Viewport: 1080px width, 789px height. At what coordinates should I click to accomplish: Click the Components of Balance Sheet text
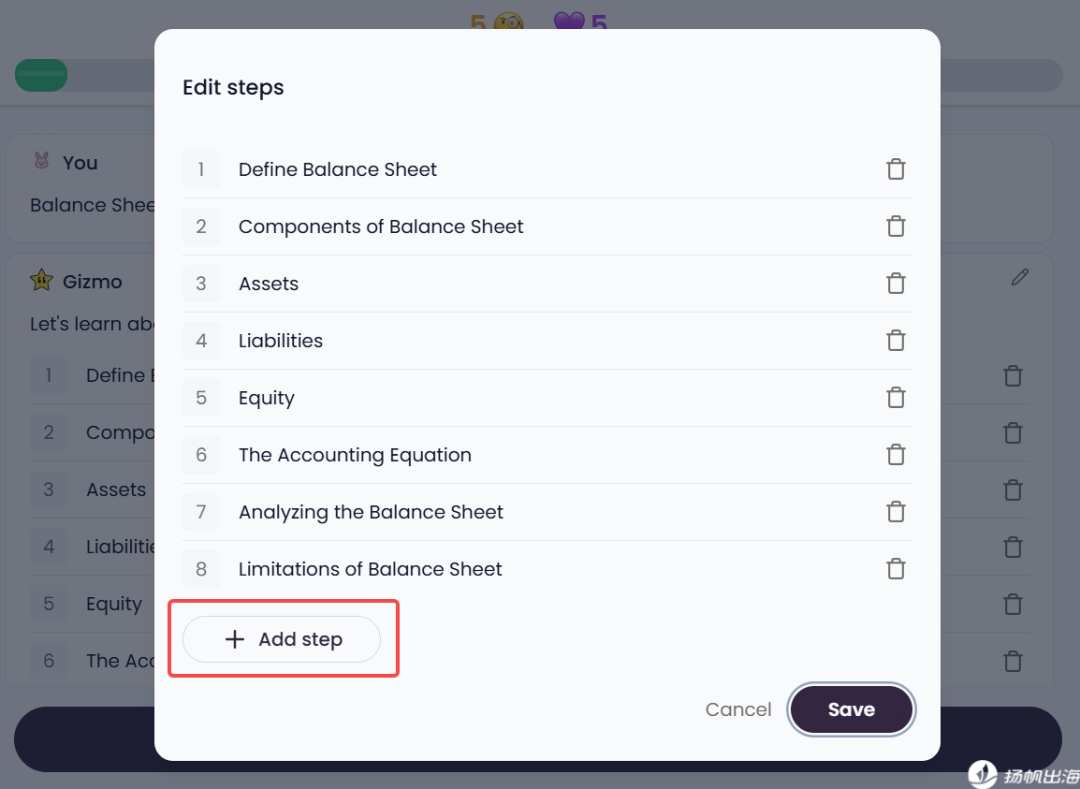coord(381,227)
